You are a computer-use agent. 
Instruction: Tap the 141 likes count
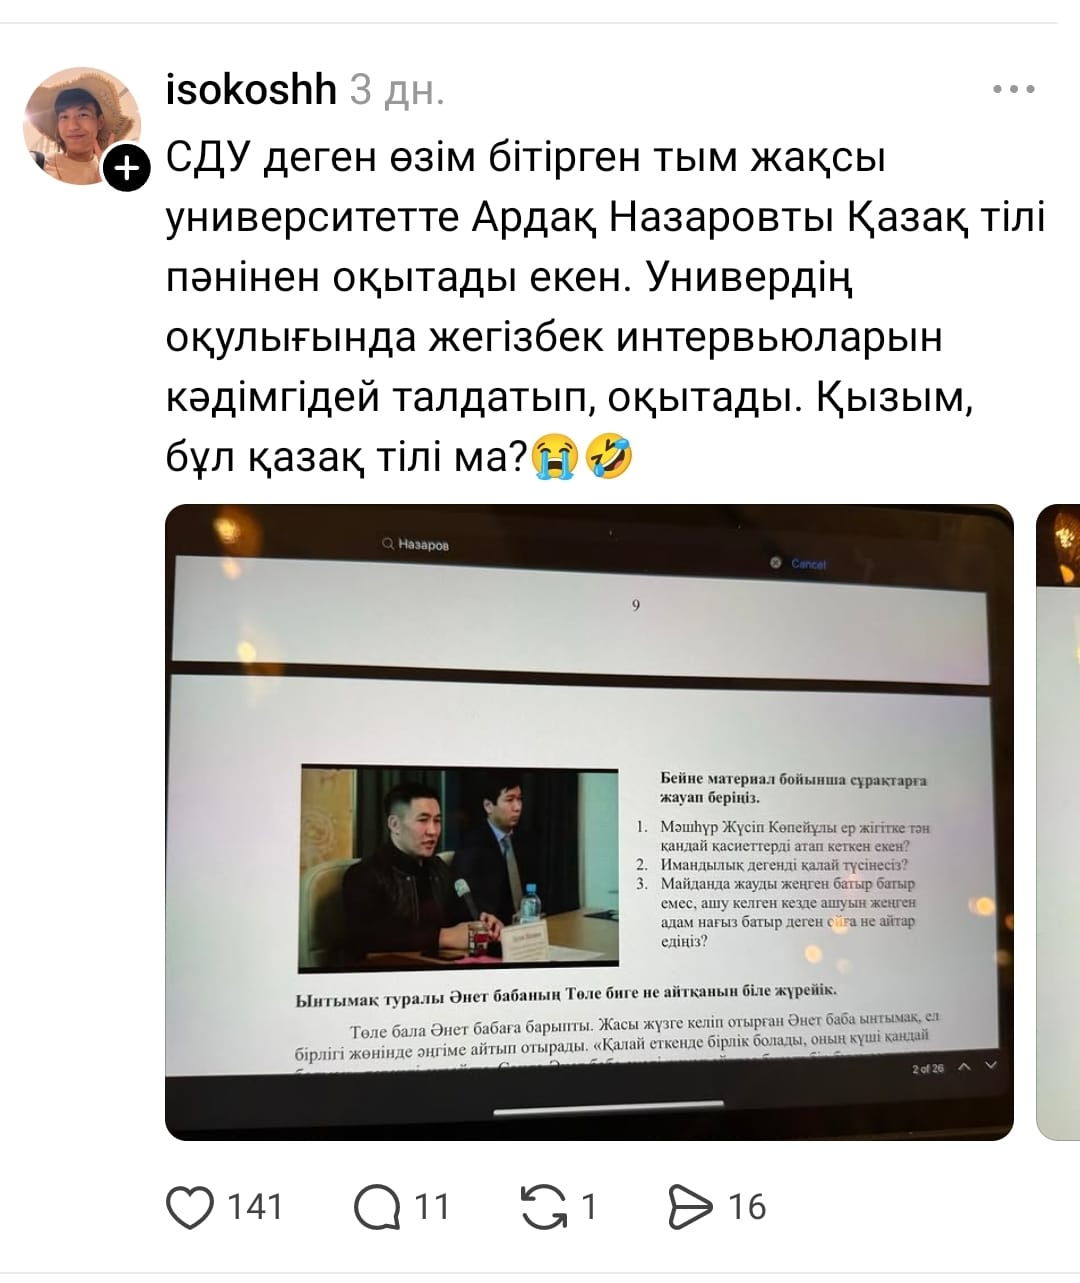point(255,1207)
